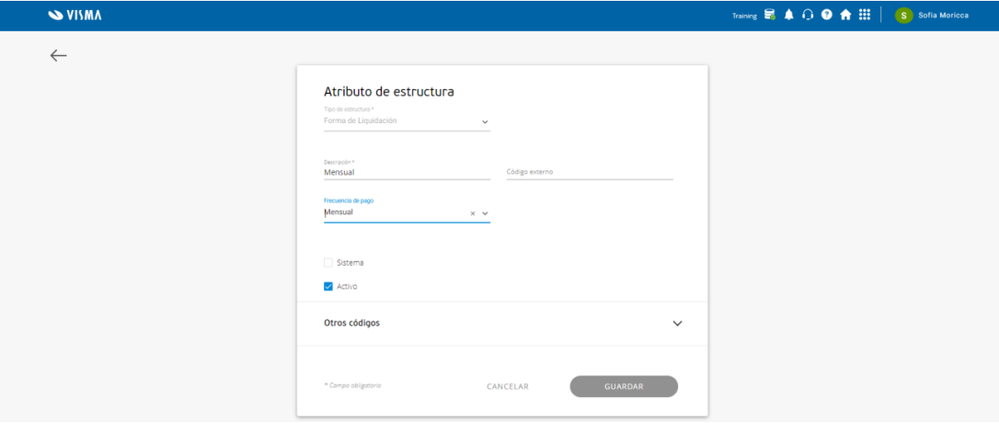Open notifications bell

(789, 15)
